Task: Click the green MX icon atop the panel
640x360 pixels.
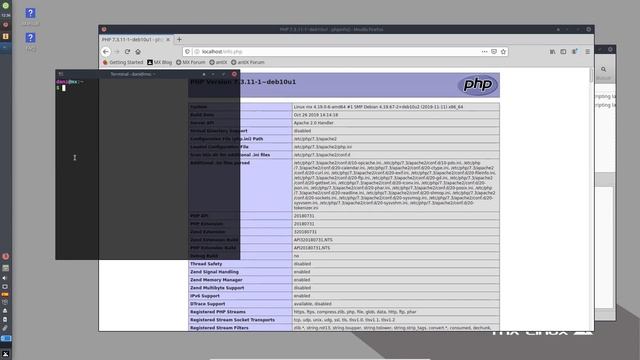Action: click(x=6, y=6)
